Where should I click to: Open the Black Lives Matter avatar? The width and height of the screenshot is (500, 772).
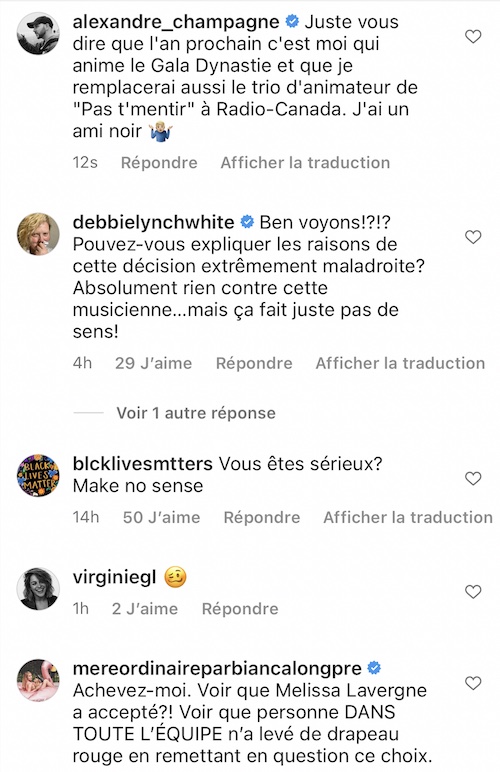(x=38, y=476)
